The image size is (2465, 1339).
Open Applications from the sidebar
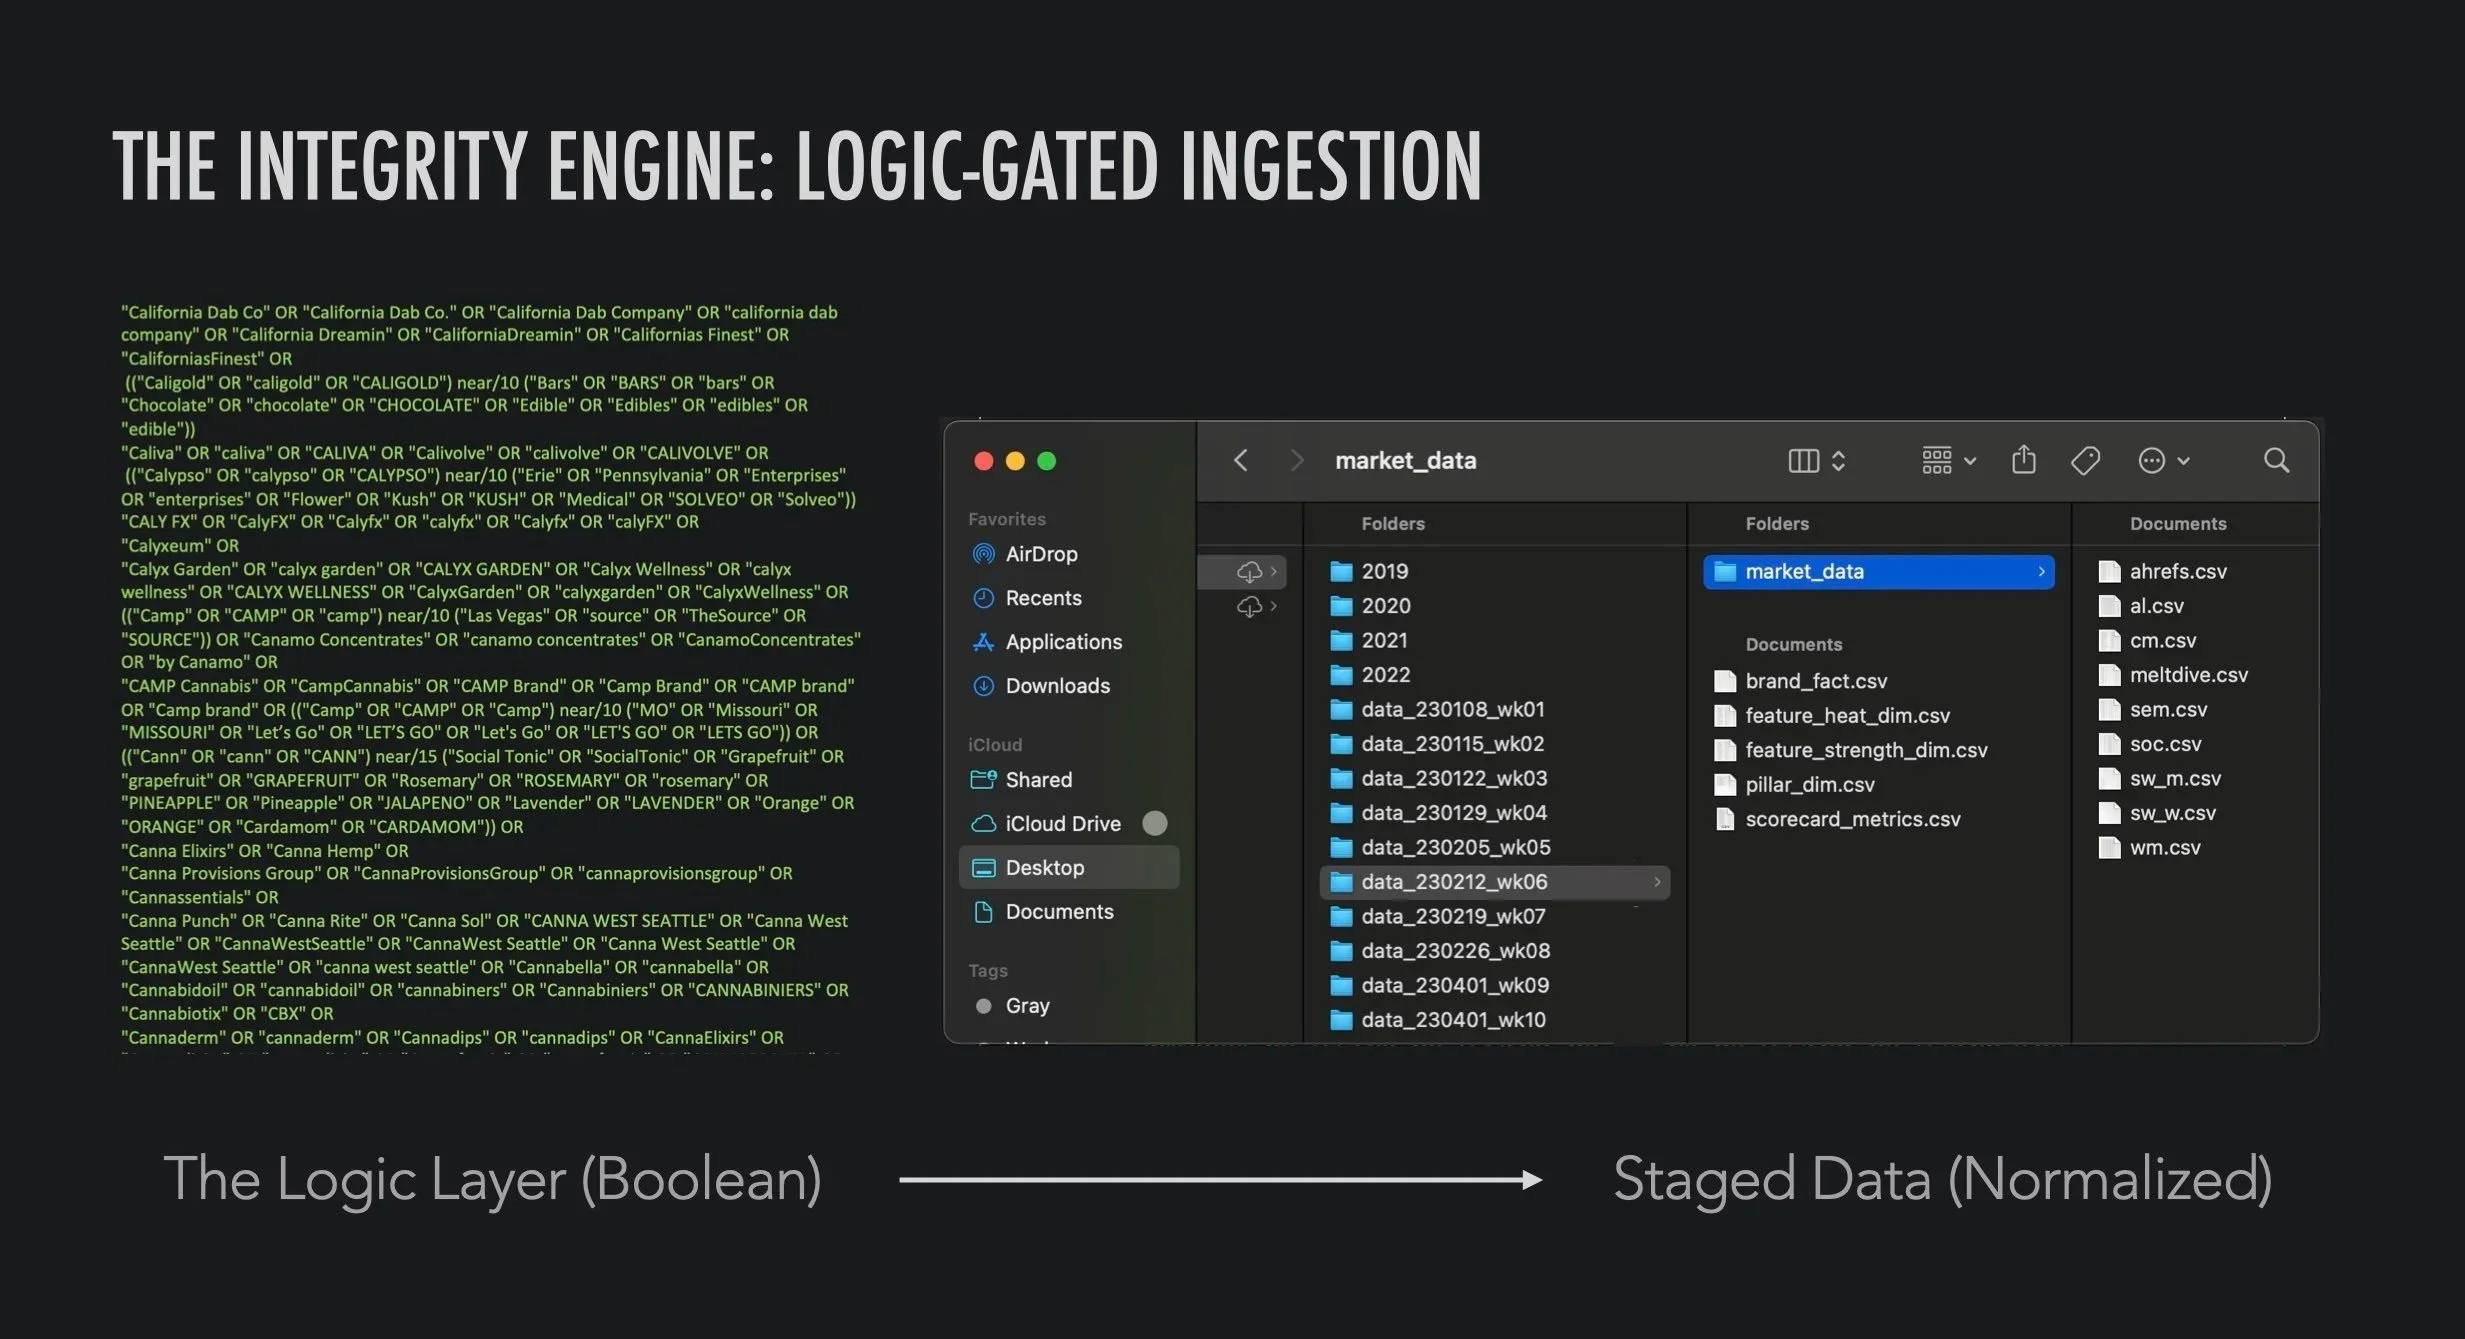tap(1062, 641)
